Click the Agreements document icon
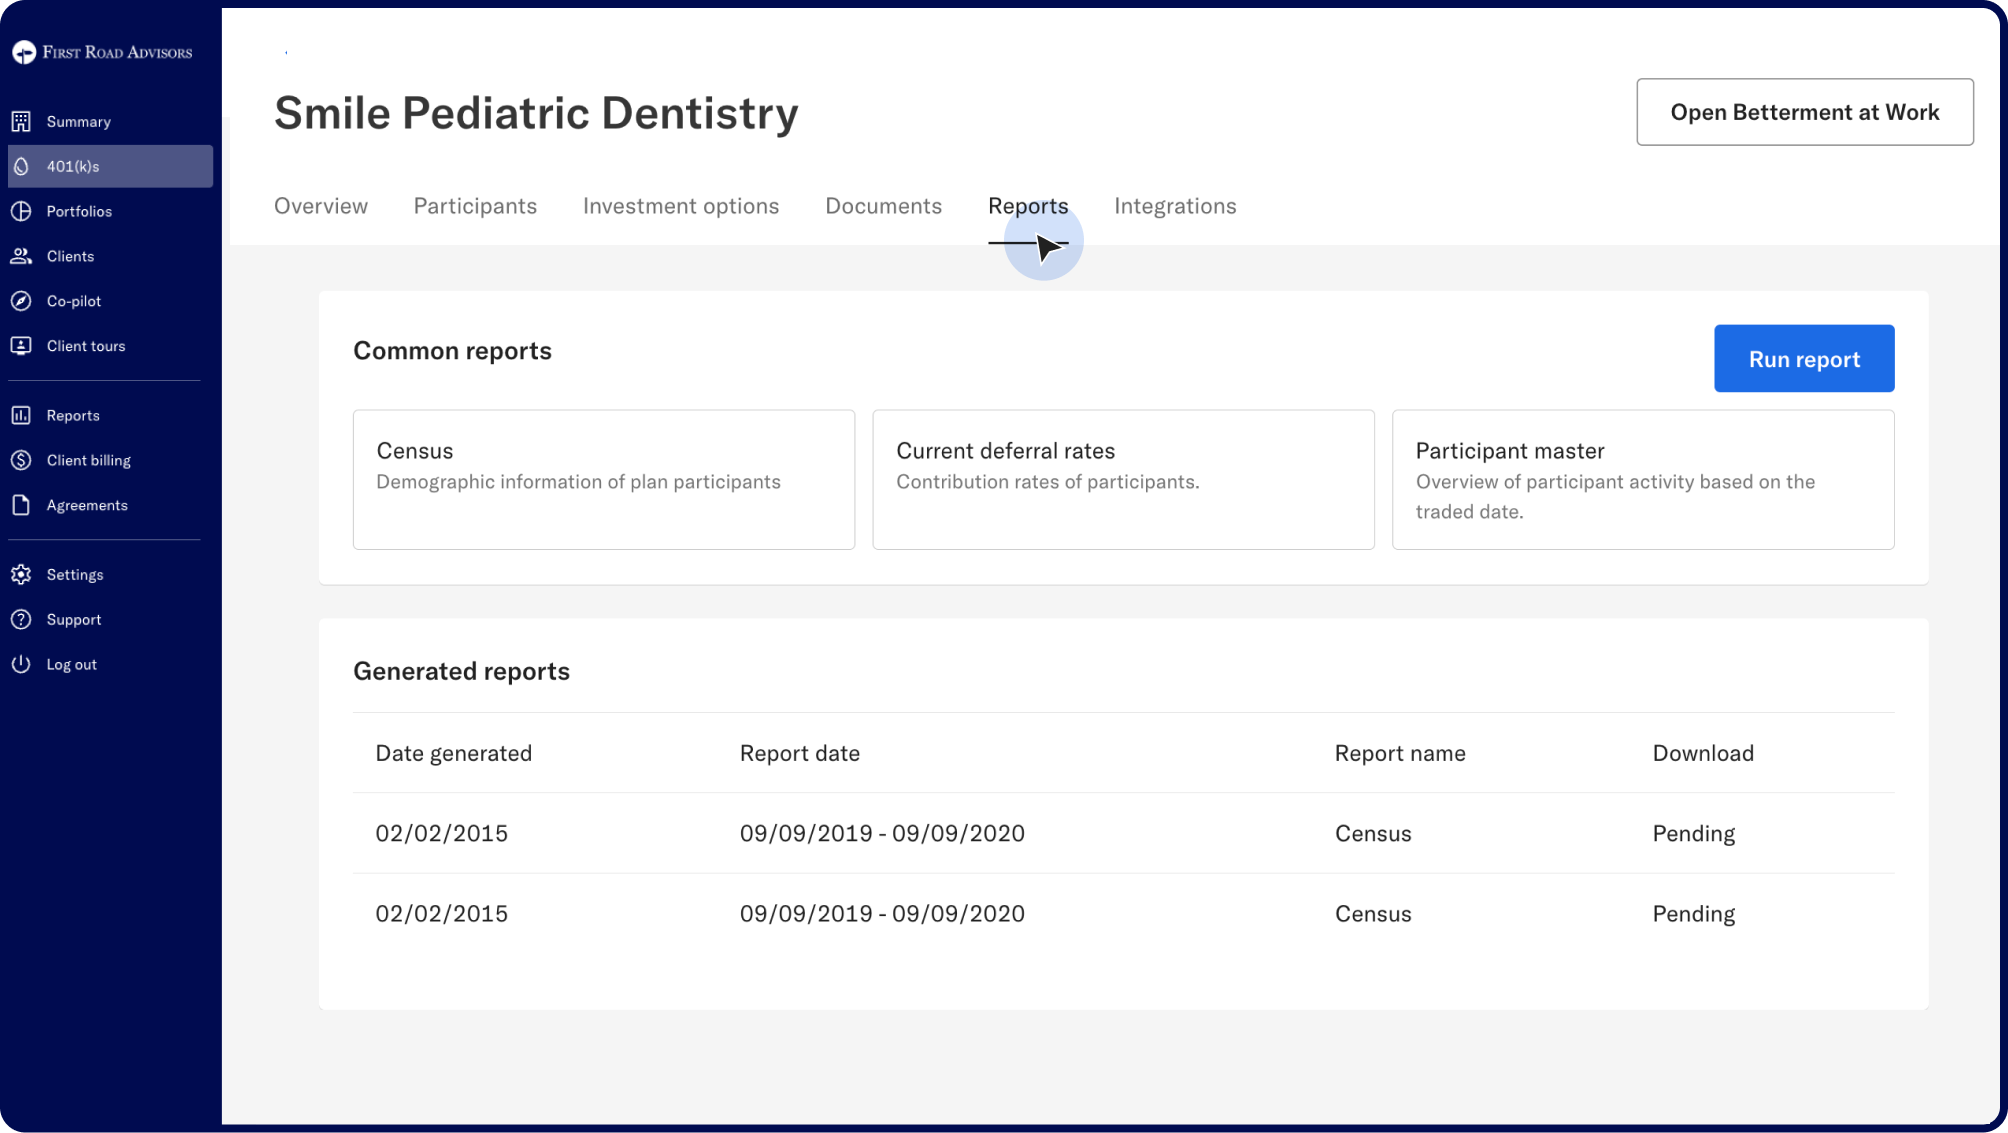2008x1133 pixels. point(21,505)
